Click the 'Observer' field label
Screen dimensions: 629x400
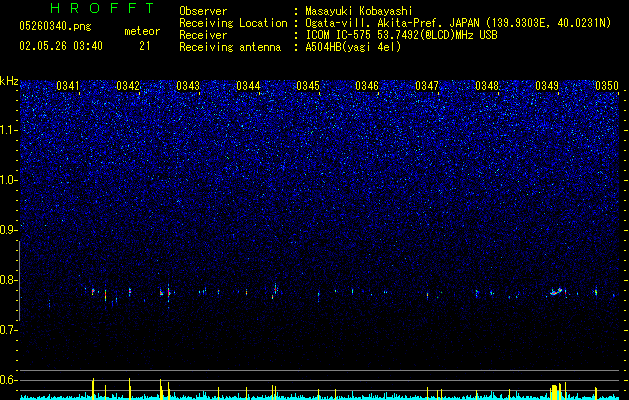203,11
